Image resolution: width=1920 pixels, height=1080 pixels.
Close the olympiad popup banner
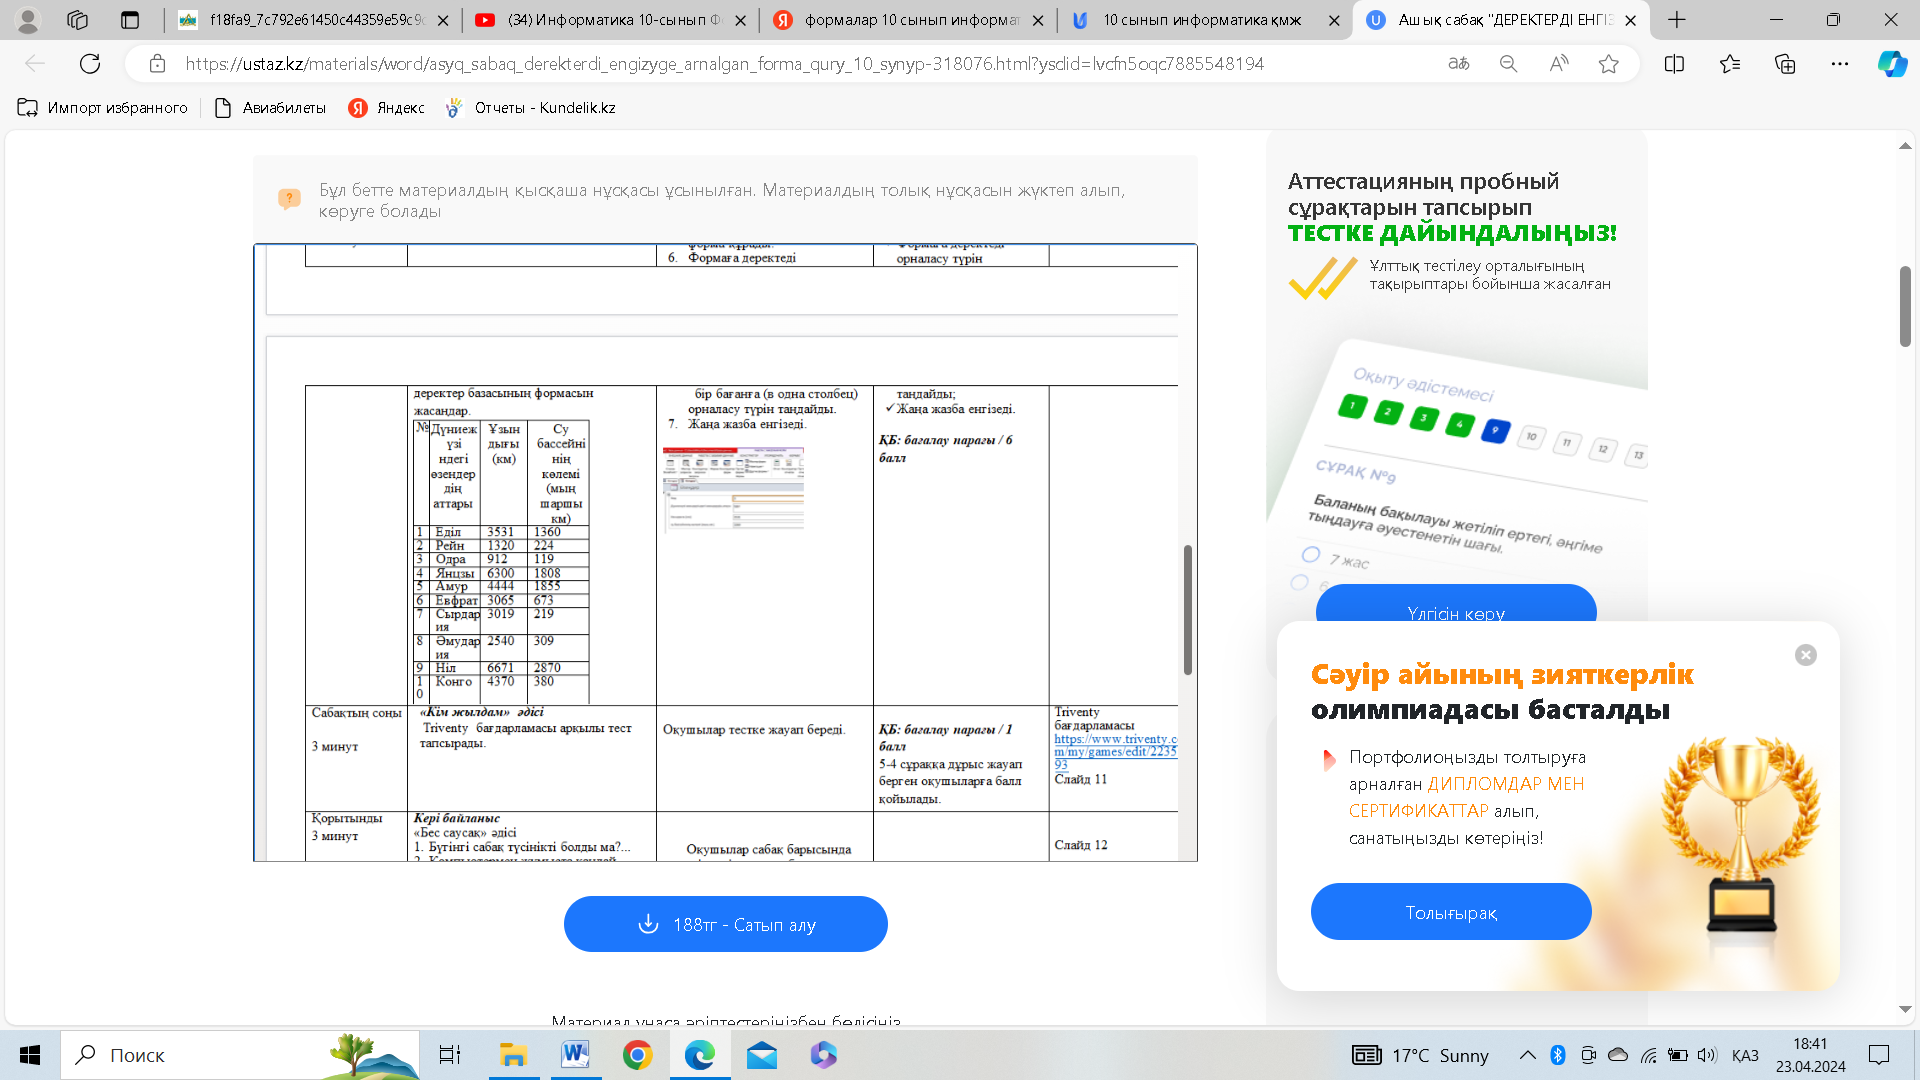1805,655
